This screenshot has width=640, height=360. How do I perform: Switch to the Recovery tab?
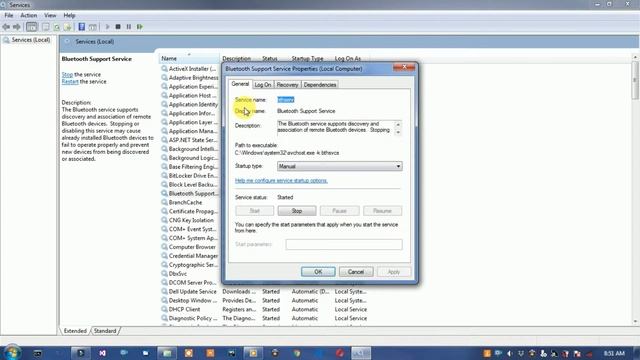[x=287, y=85]
